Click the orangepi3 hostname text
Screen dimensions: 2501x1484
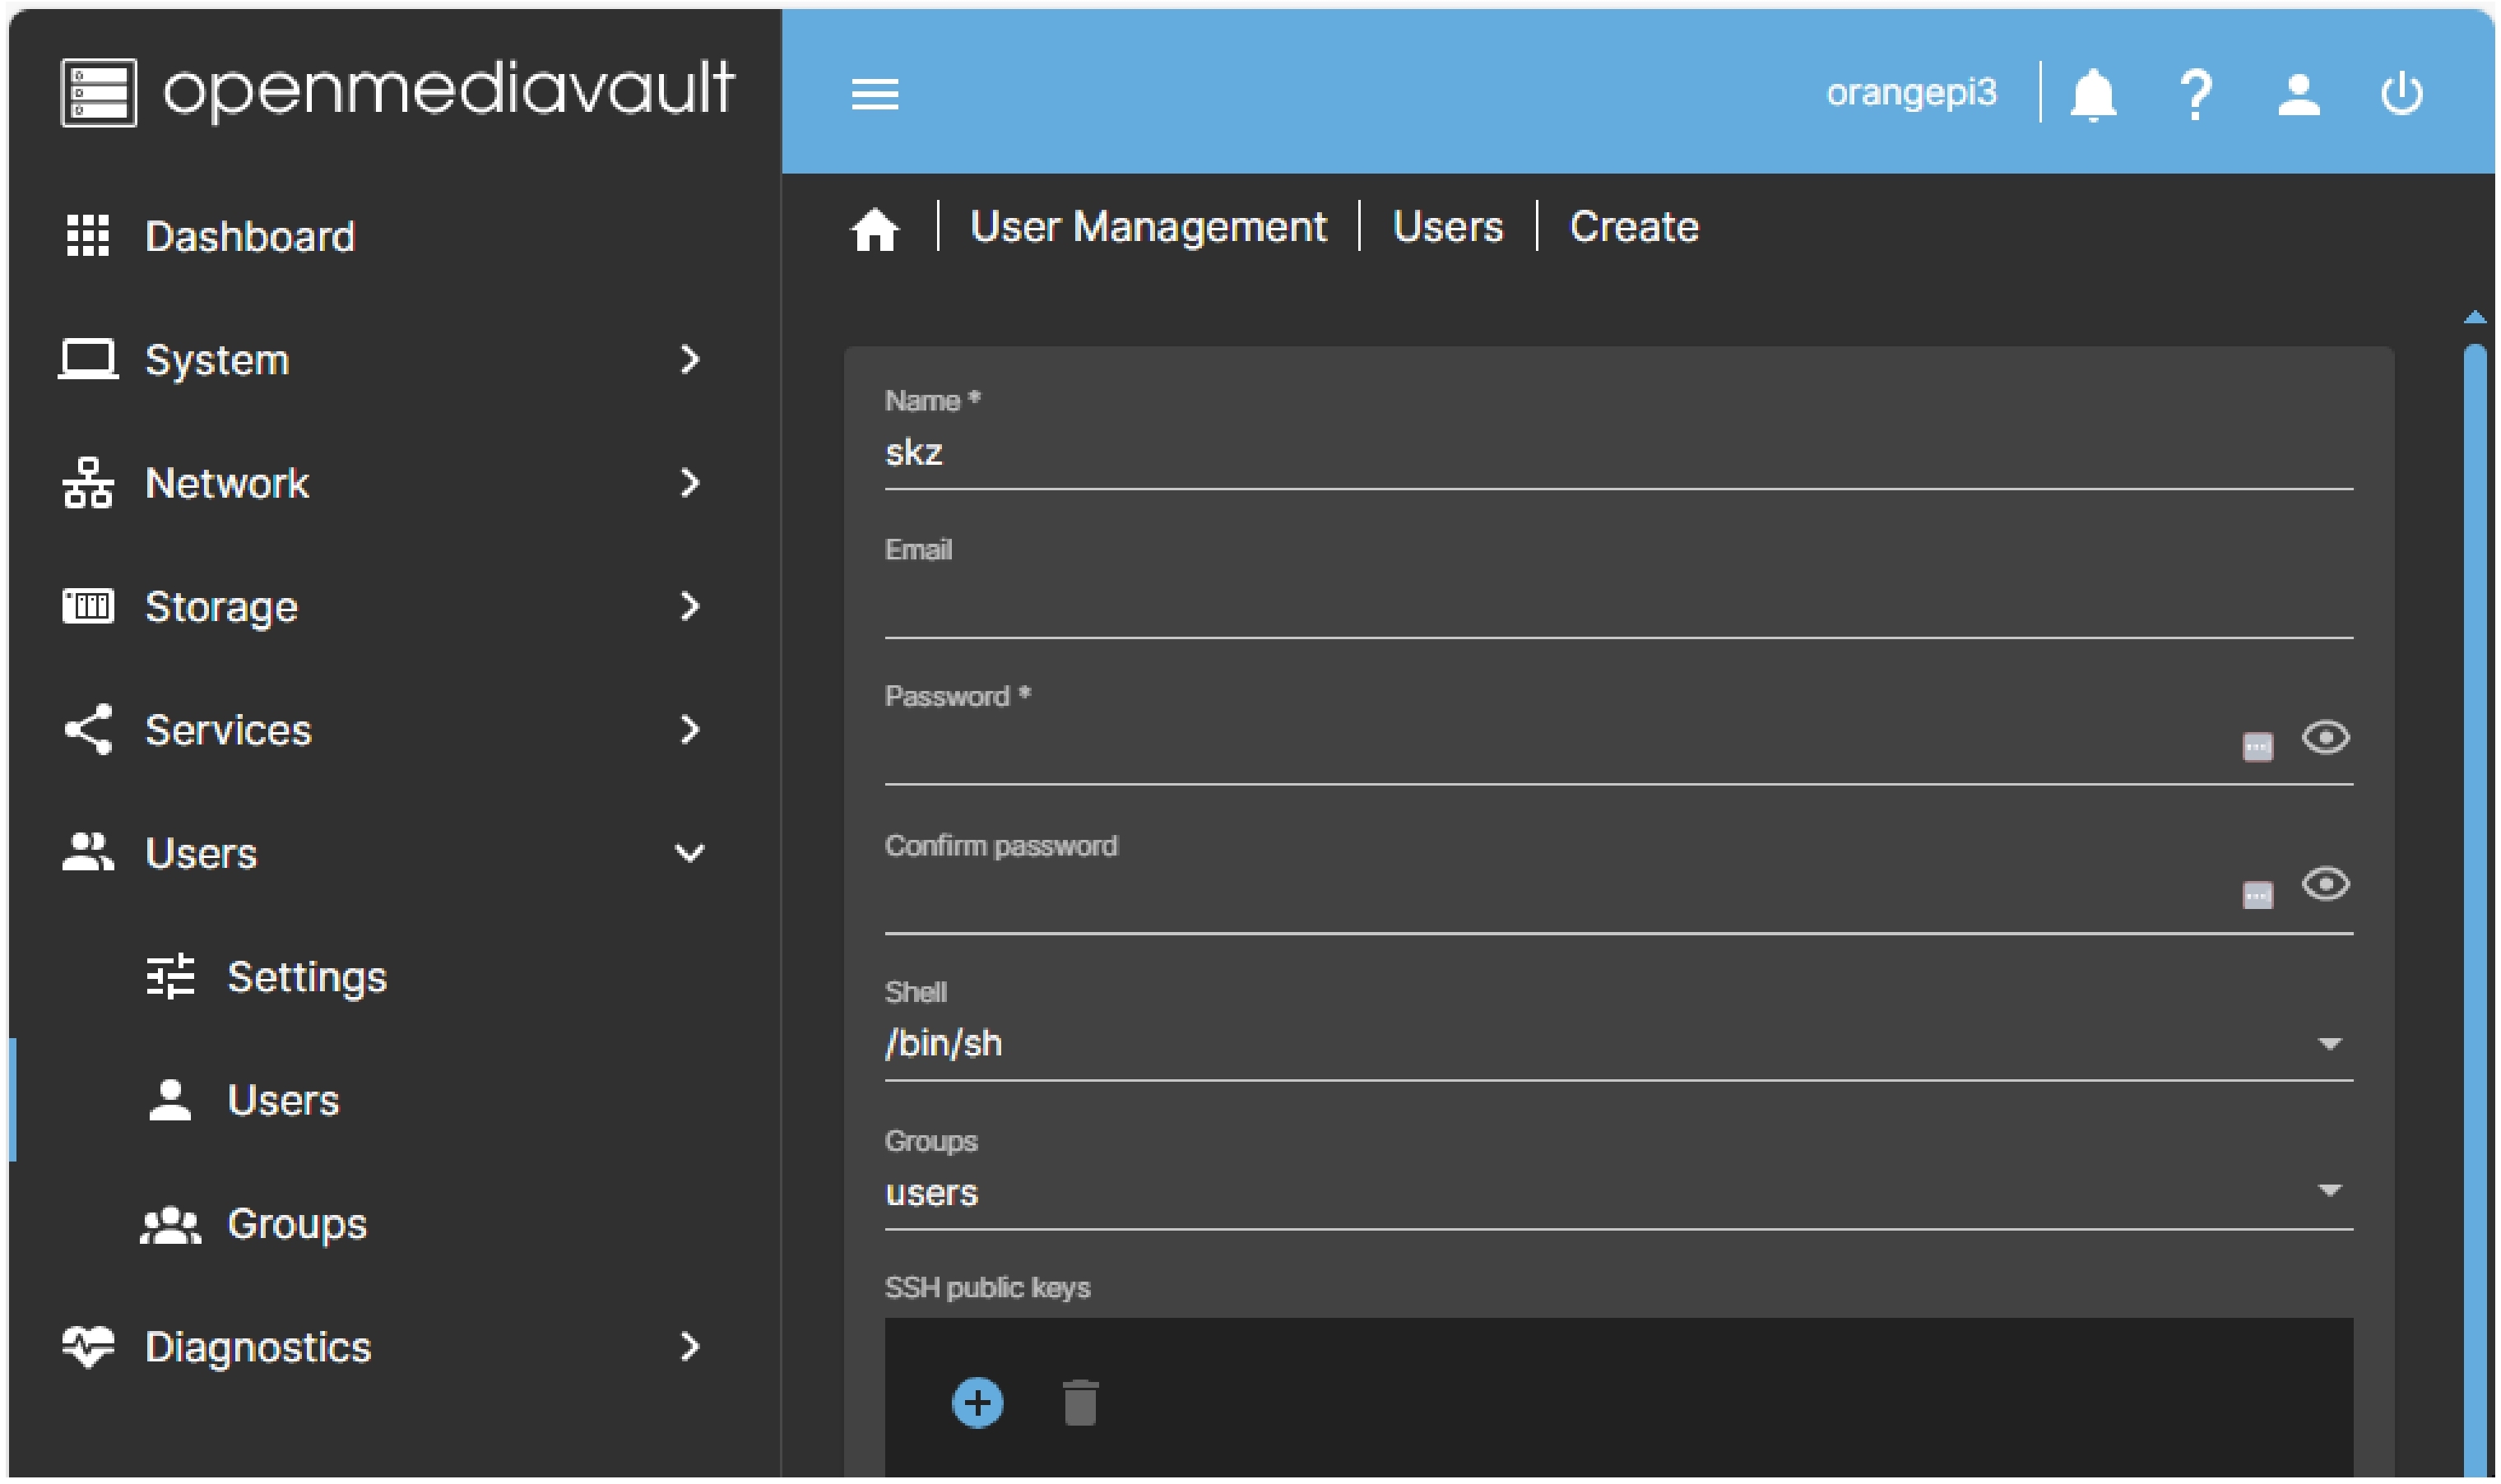1910,93
